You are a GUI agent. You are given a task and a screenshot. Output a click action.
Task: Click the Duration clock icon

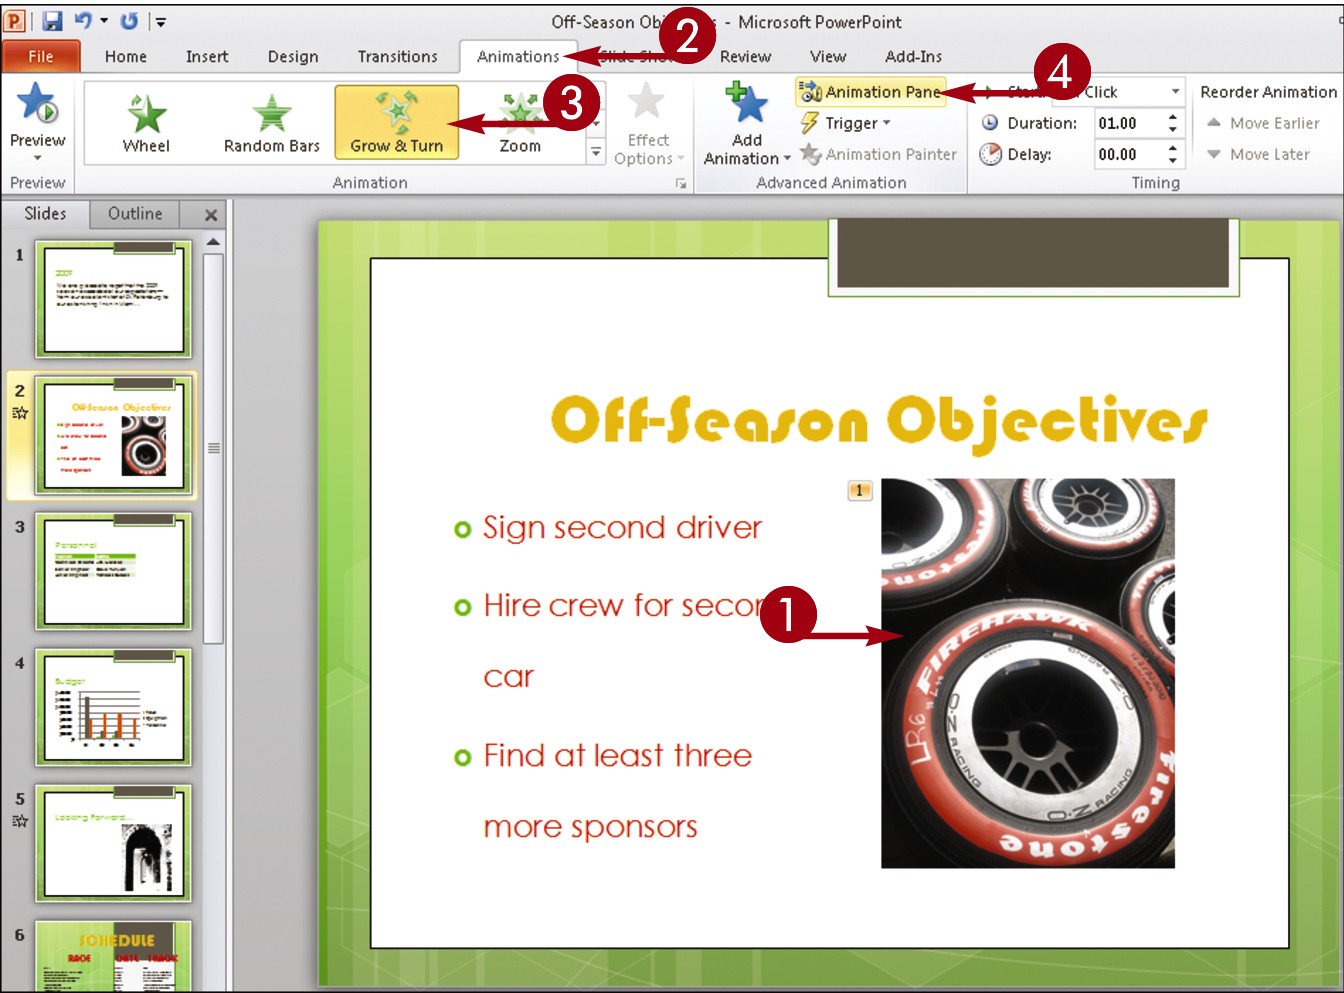pyautogui.click(x=990, y=123)
